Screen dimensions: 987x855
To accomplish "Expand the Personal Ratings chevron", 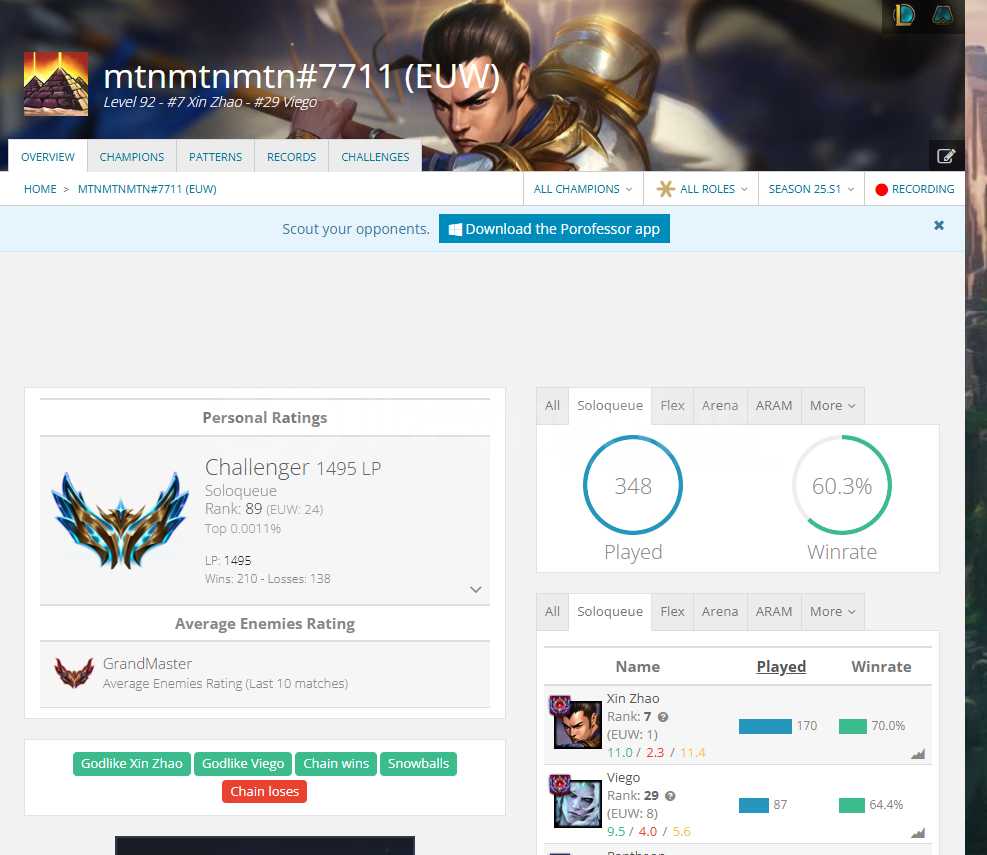I will click(476, 589).
